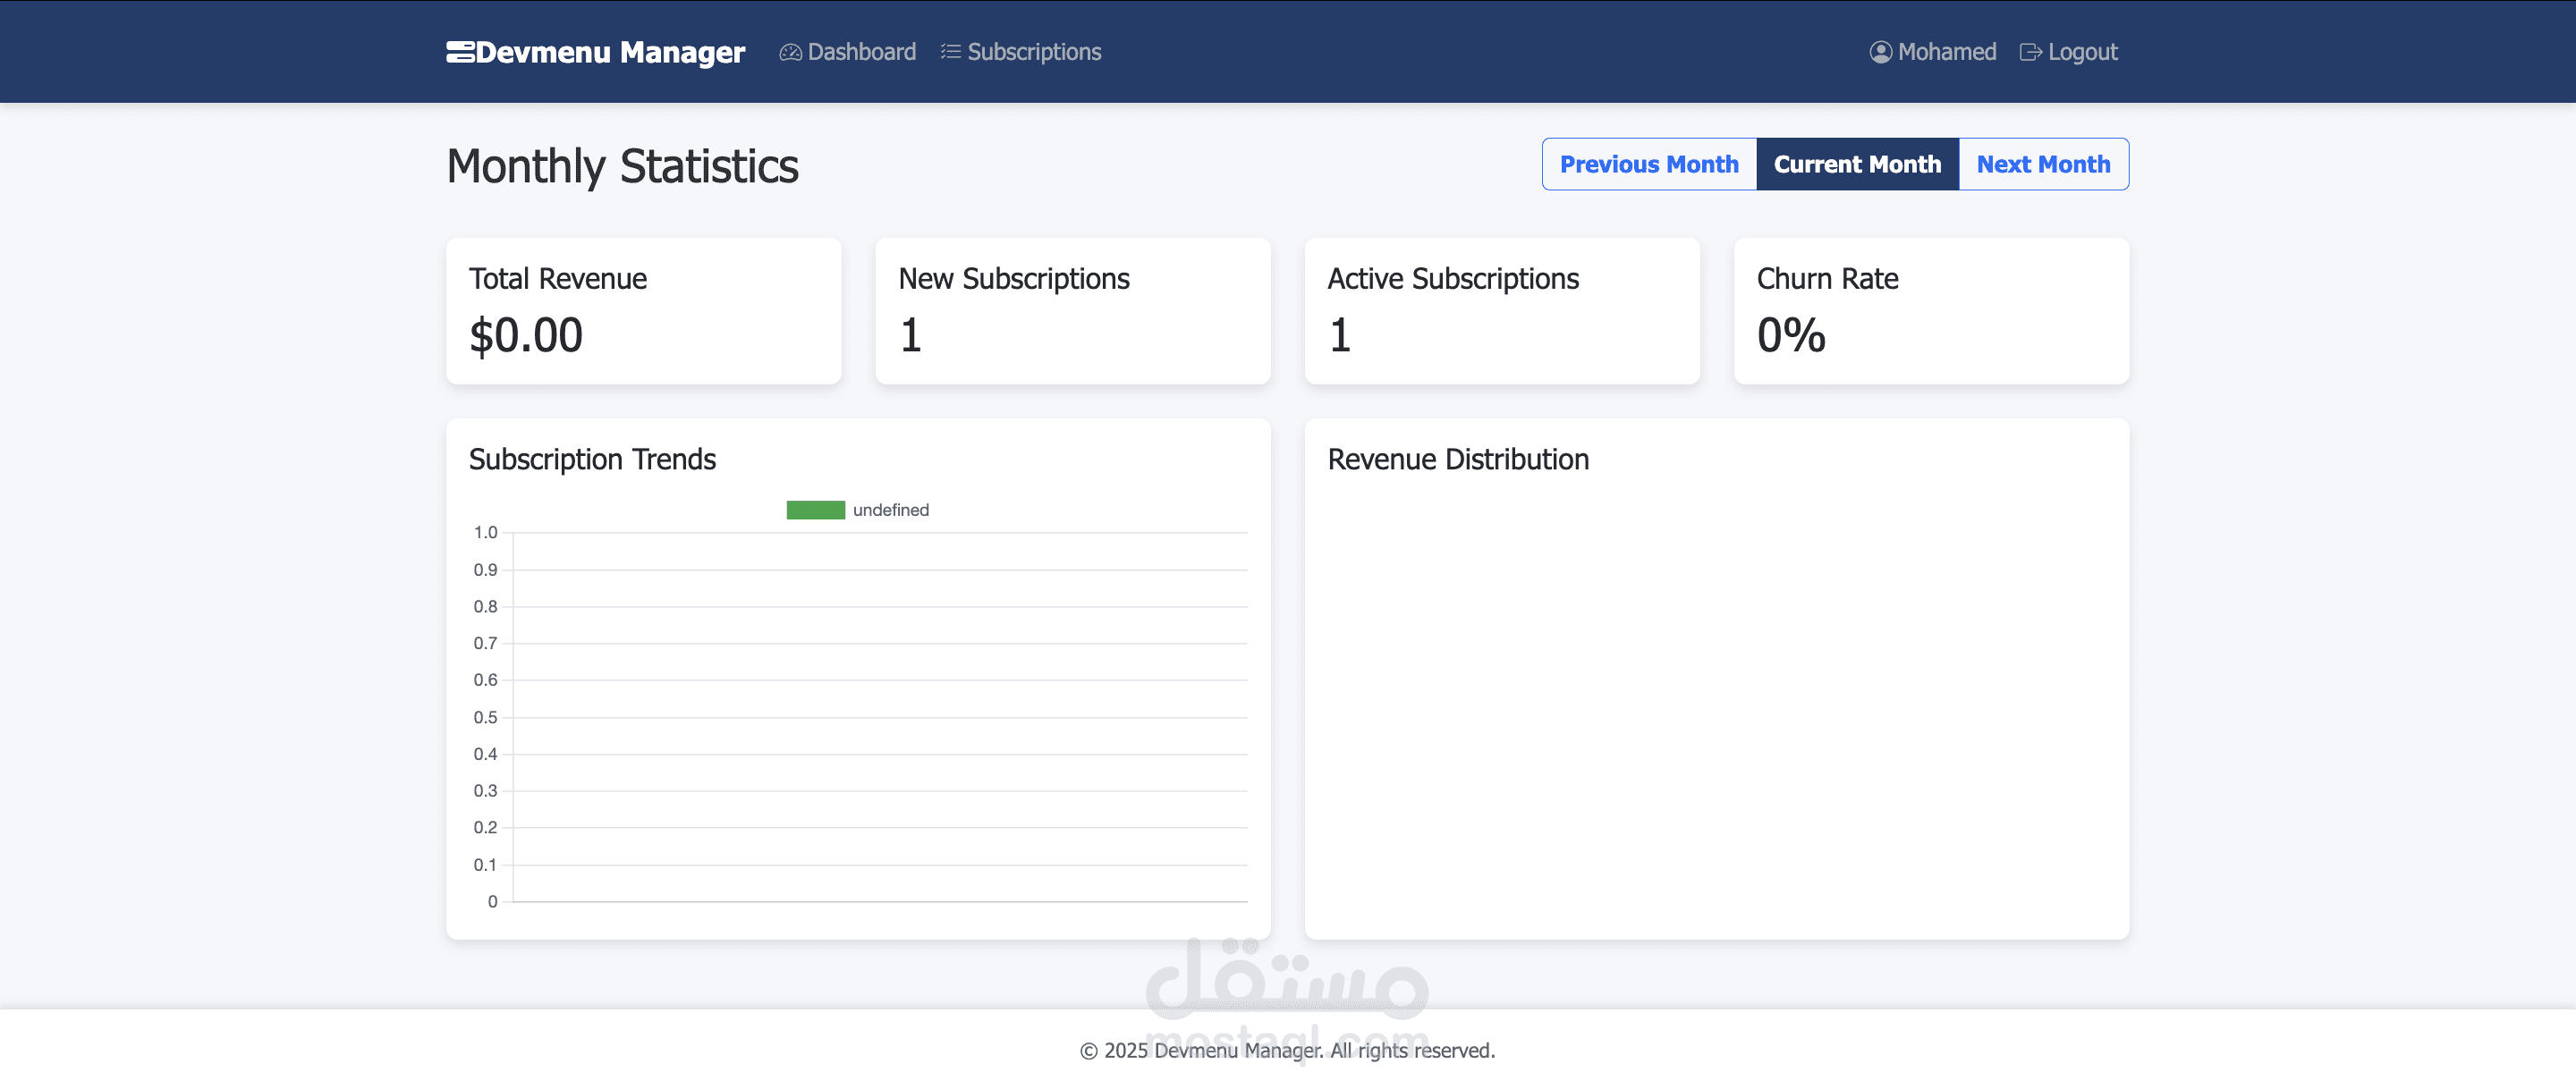
Task: Click the Churn Rate card
Action: click(x=1931, y=311)
